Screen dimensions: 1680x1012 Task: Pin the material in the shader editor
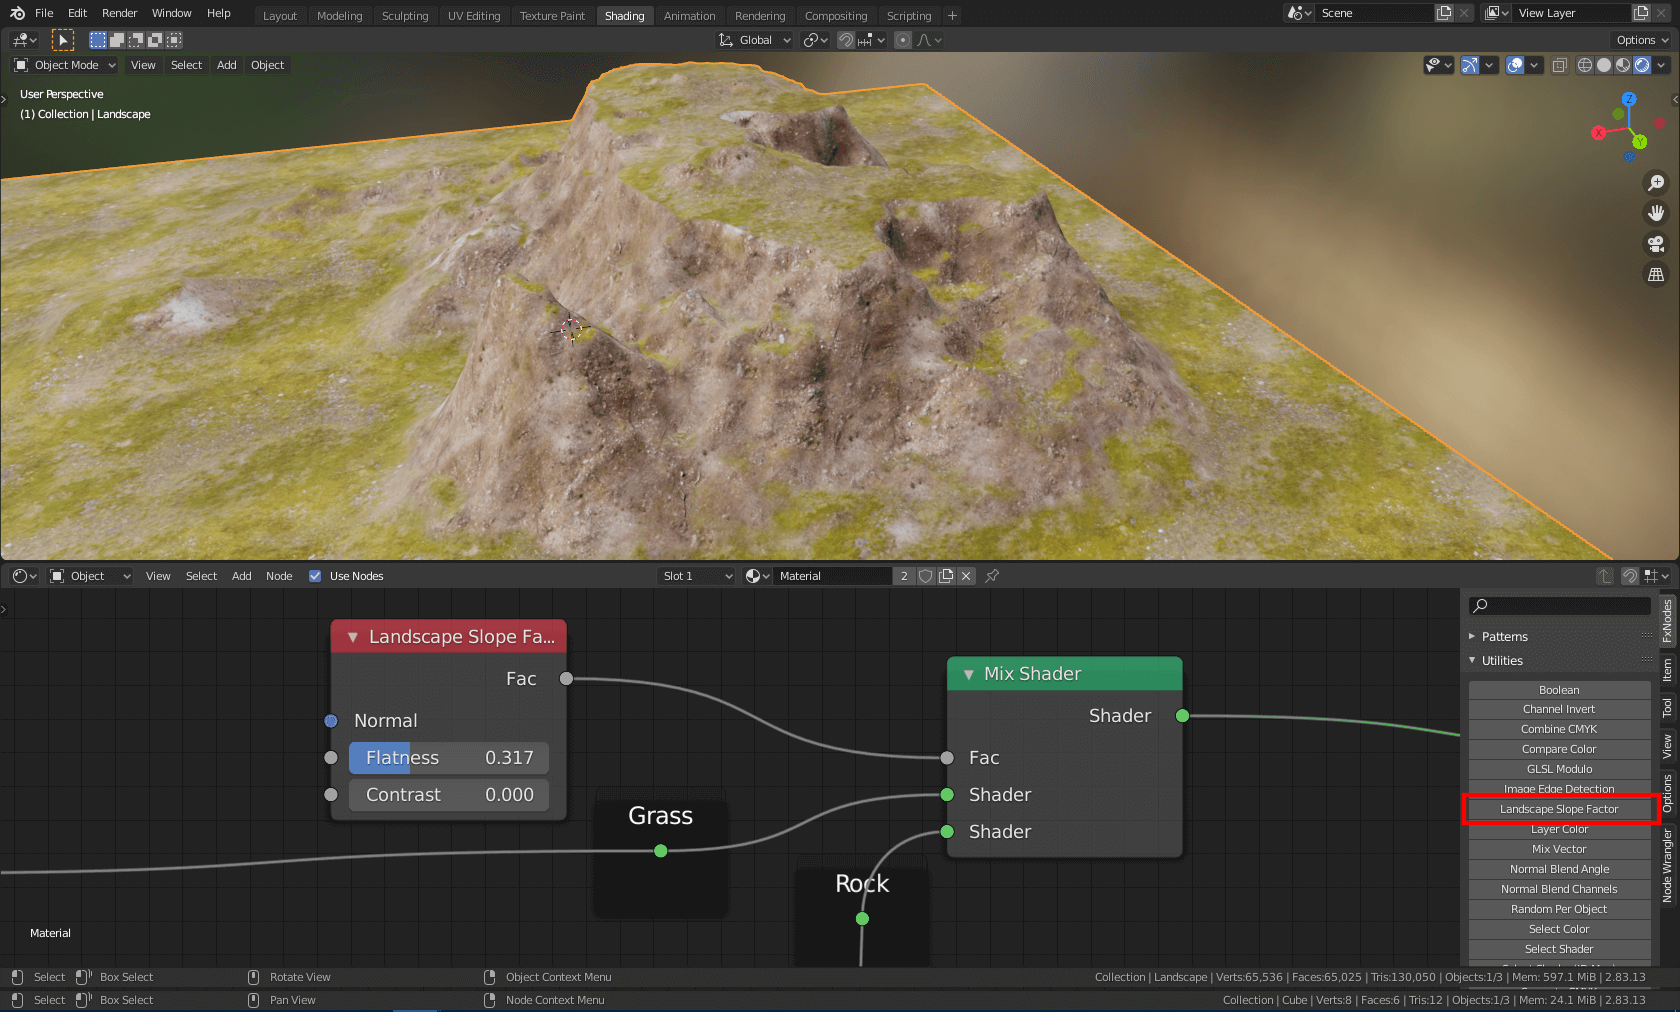991,576
